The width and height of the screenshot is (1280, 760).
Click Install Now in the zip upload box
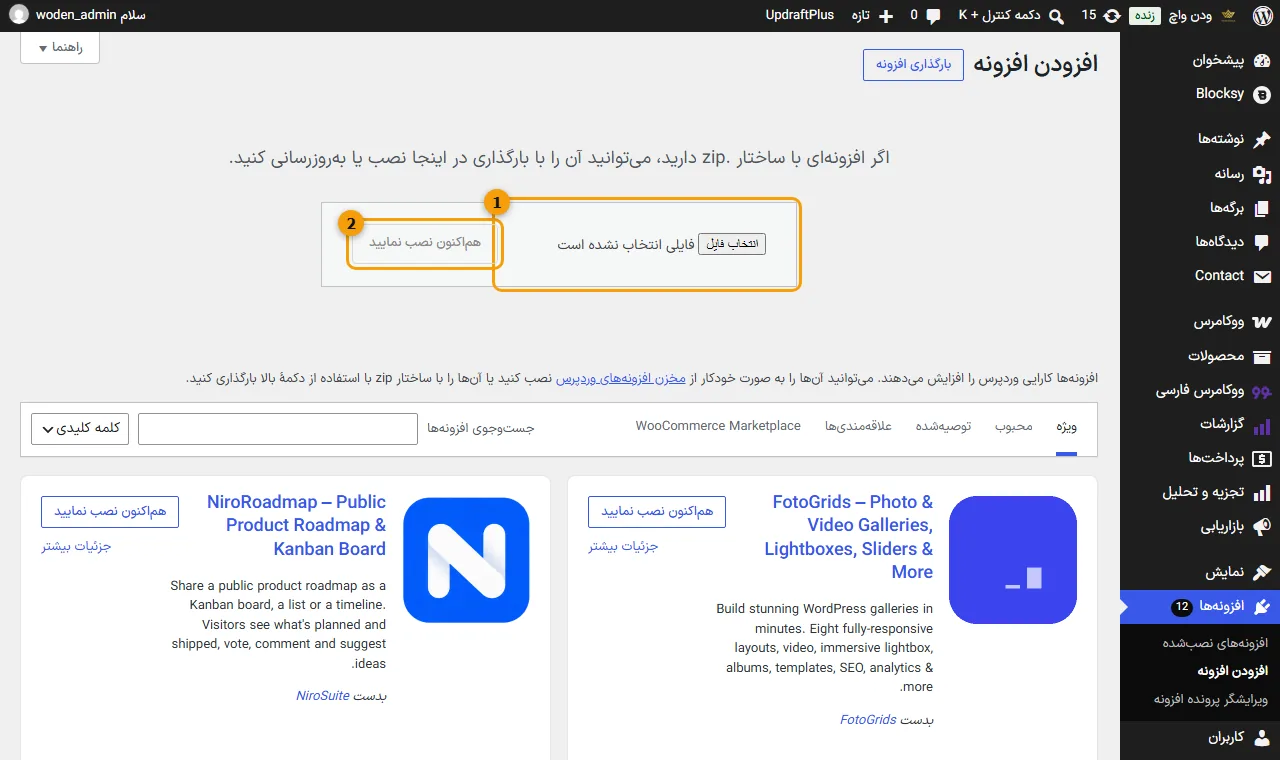tap(425, 243)
